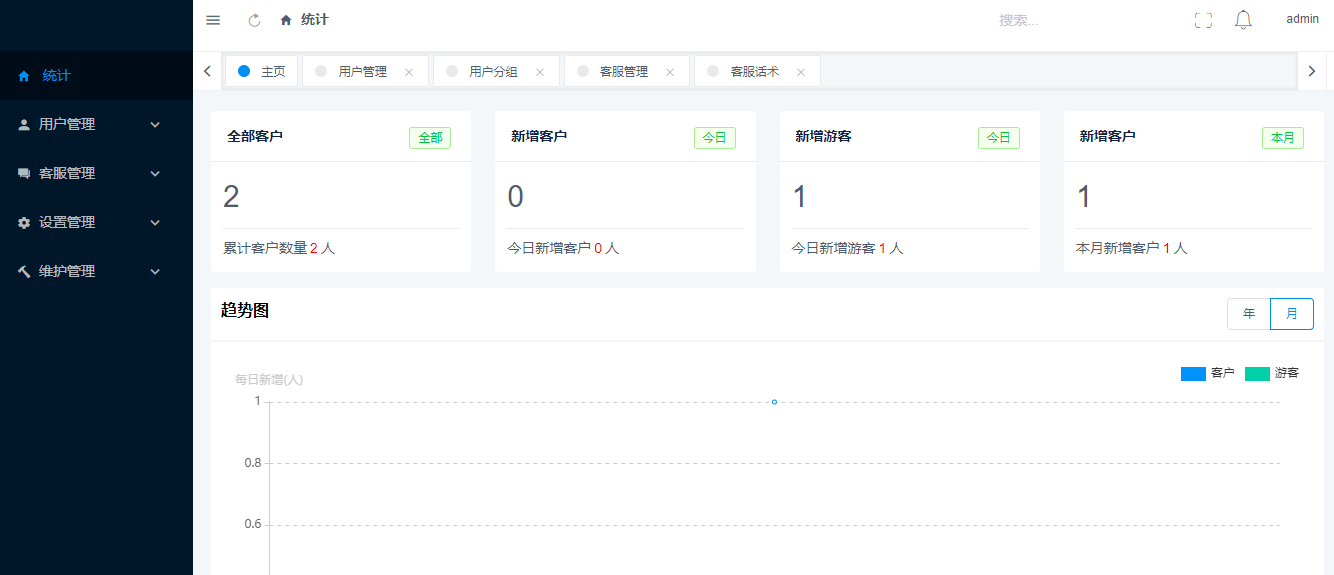This screenshot has width=1334, height=575.
Task: Click the home icon in breadcrumb
Action: click(x=286, y=20)
